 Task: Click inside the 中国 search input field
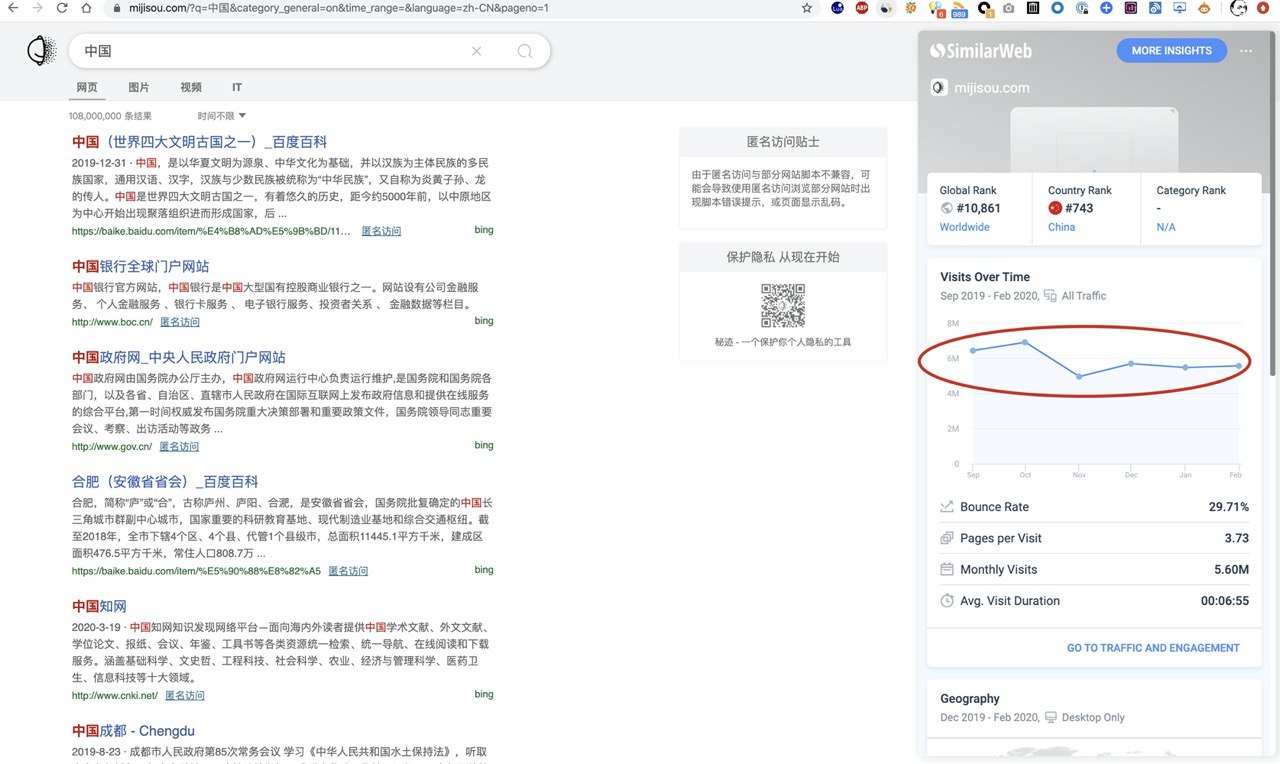[270, 51]
